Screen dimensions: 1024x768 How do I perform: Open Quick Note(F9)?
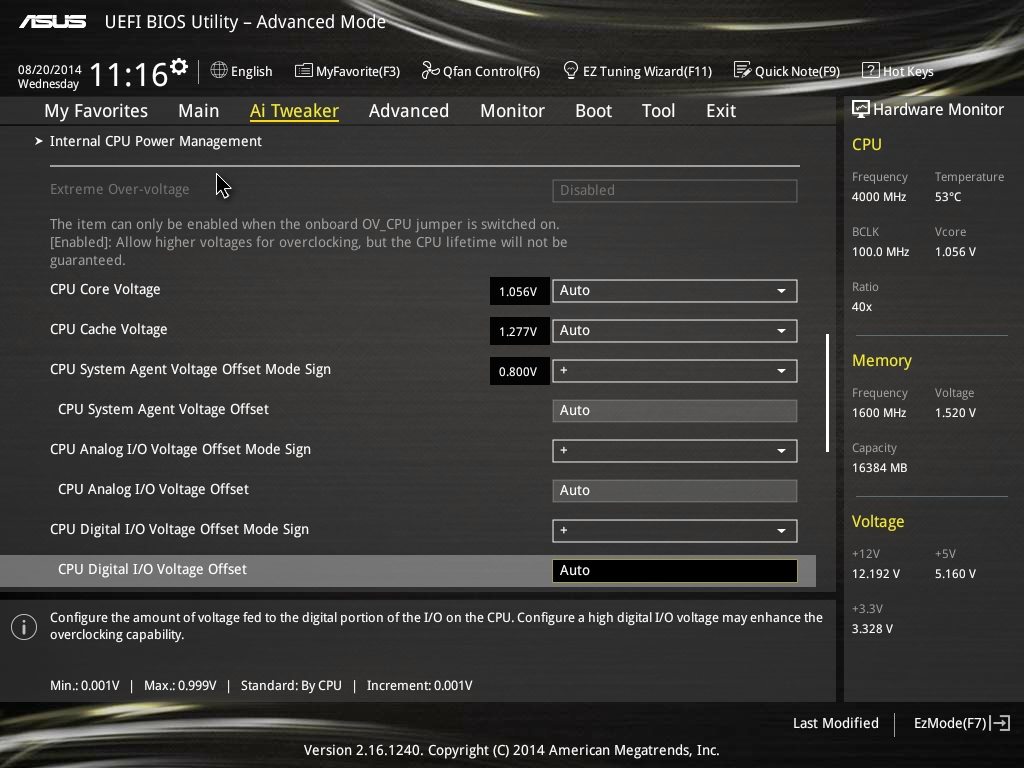pyautogui.click(x=787, y=71)
